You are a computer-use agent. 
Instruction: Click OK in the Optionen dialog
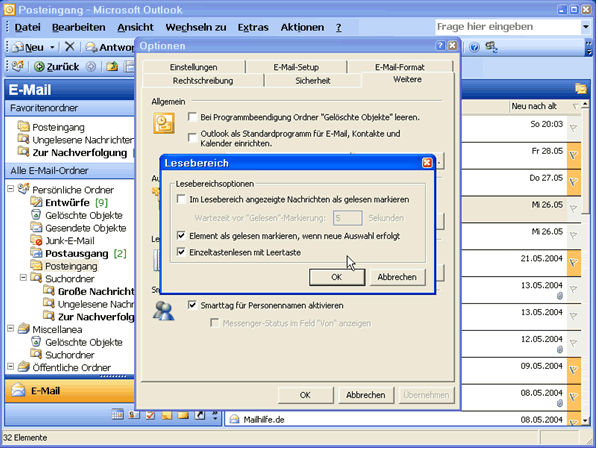click(305, 395)
